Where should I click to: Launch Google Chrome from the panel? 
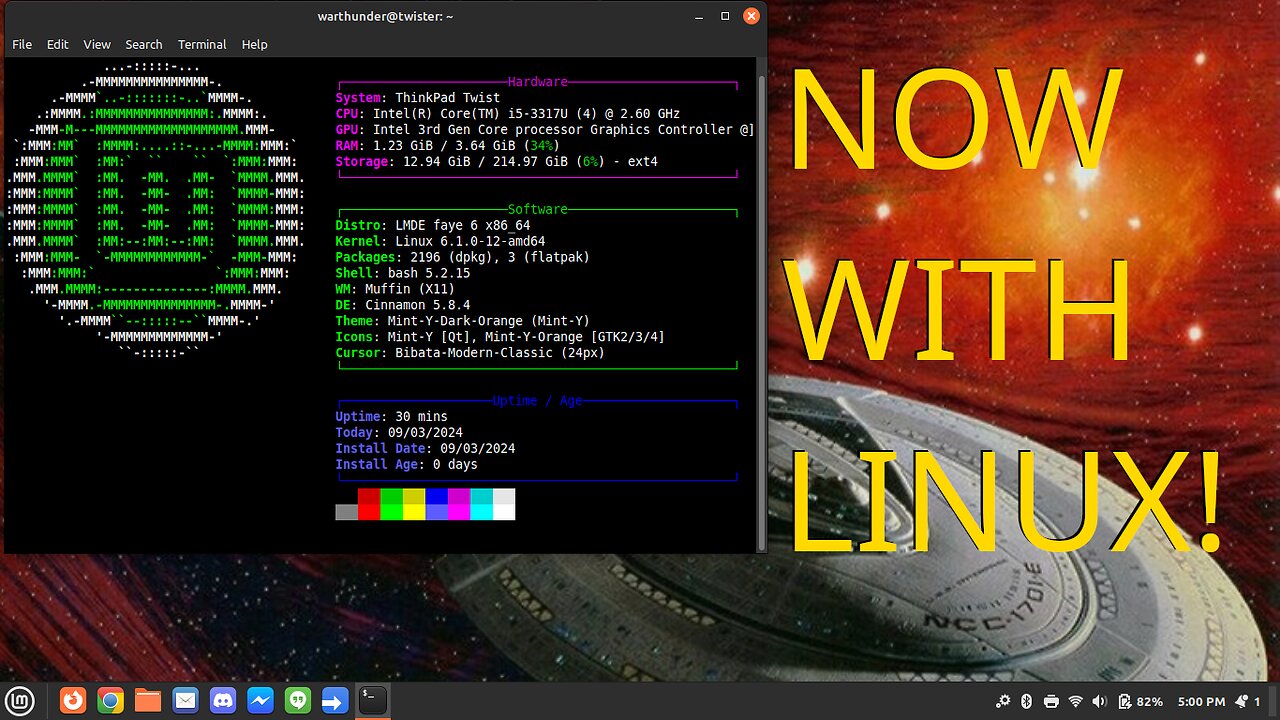(110, 701)
